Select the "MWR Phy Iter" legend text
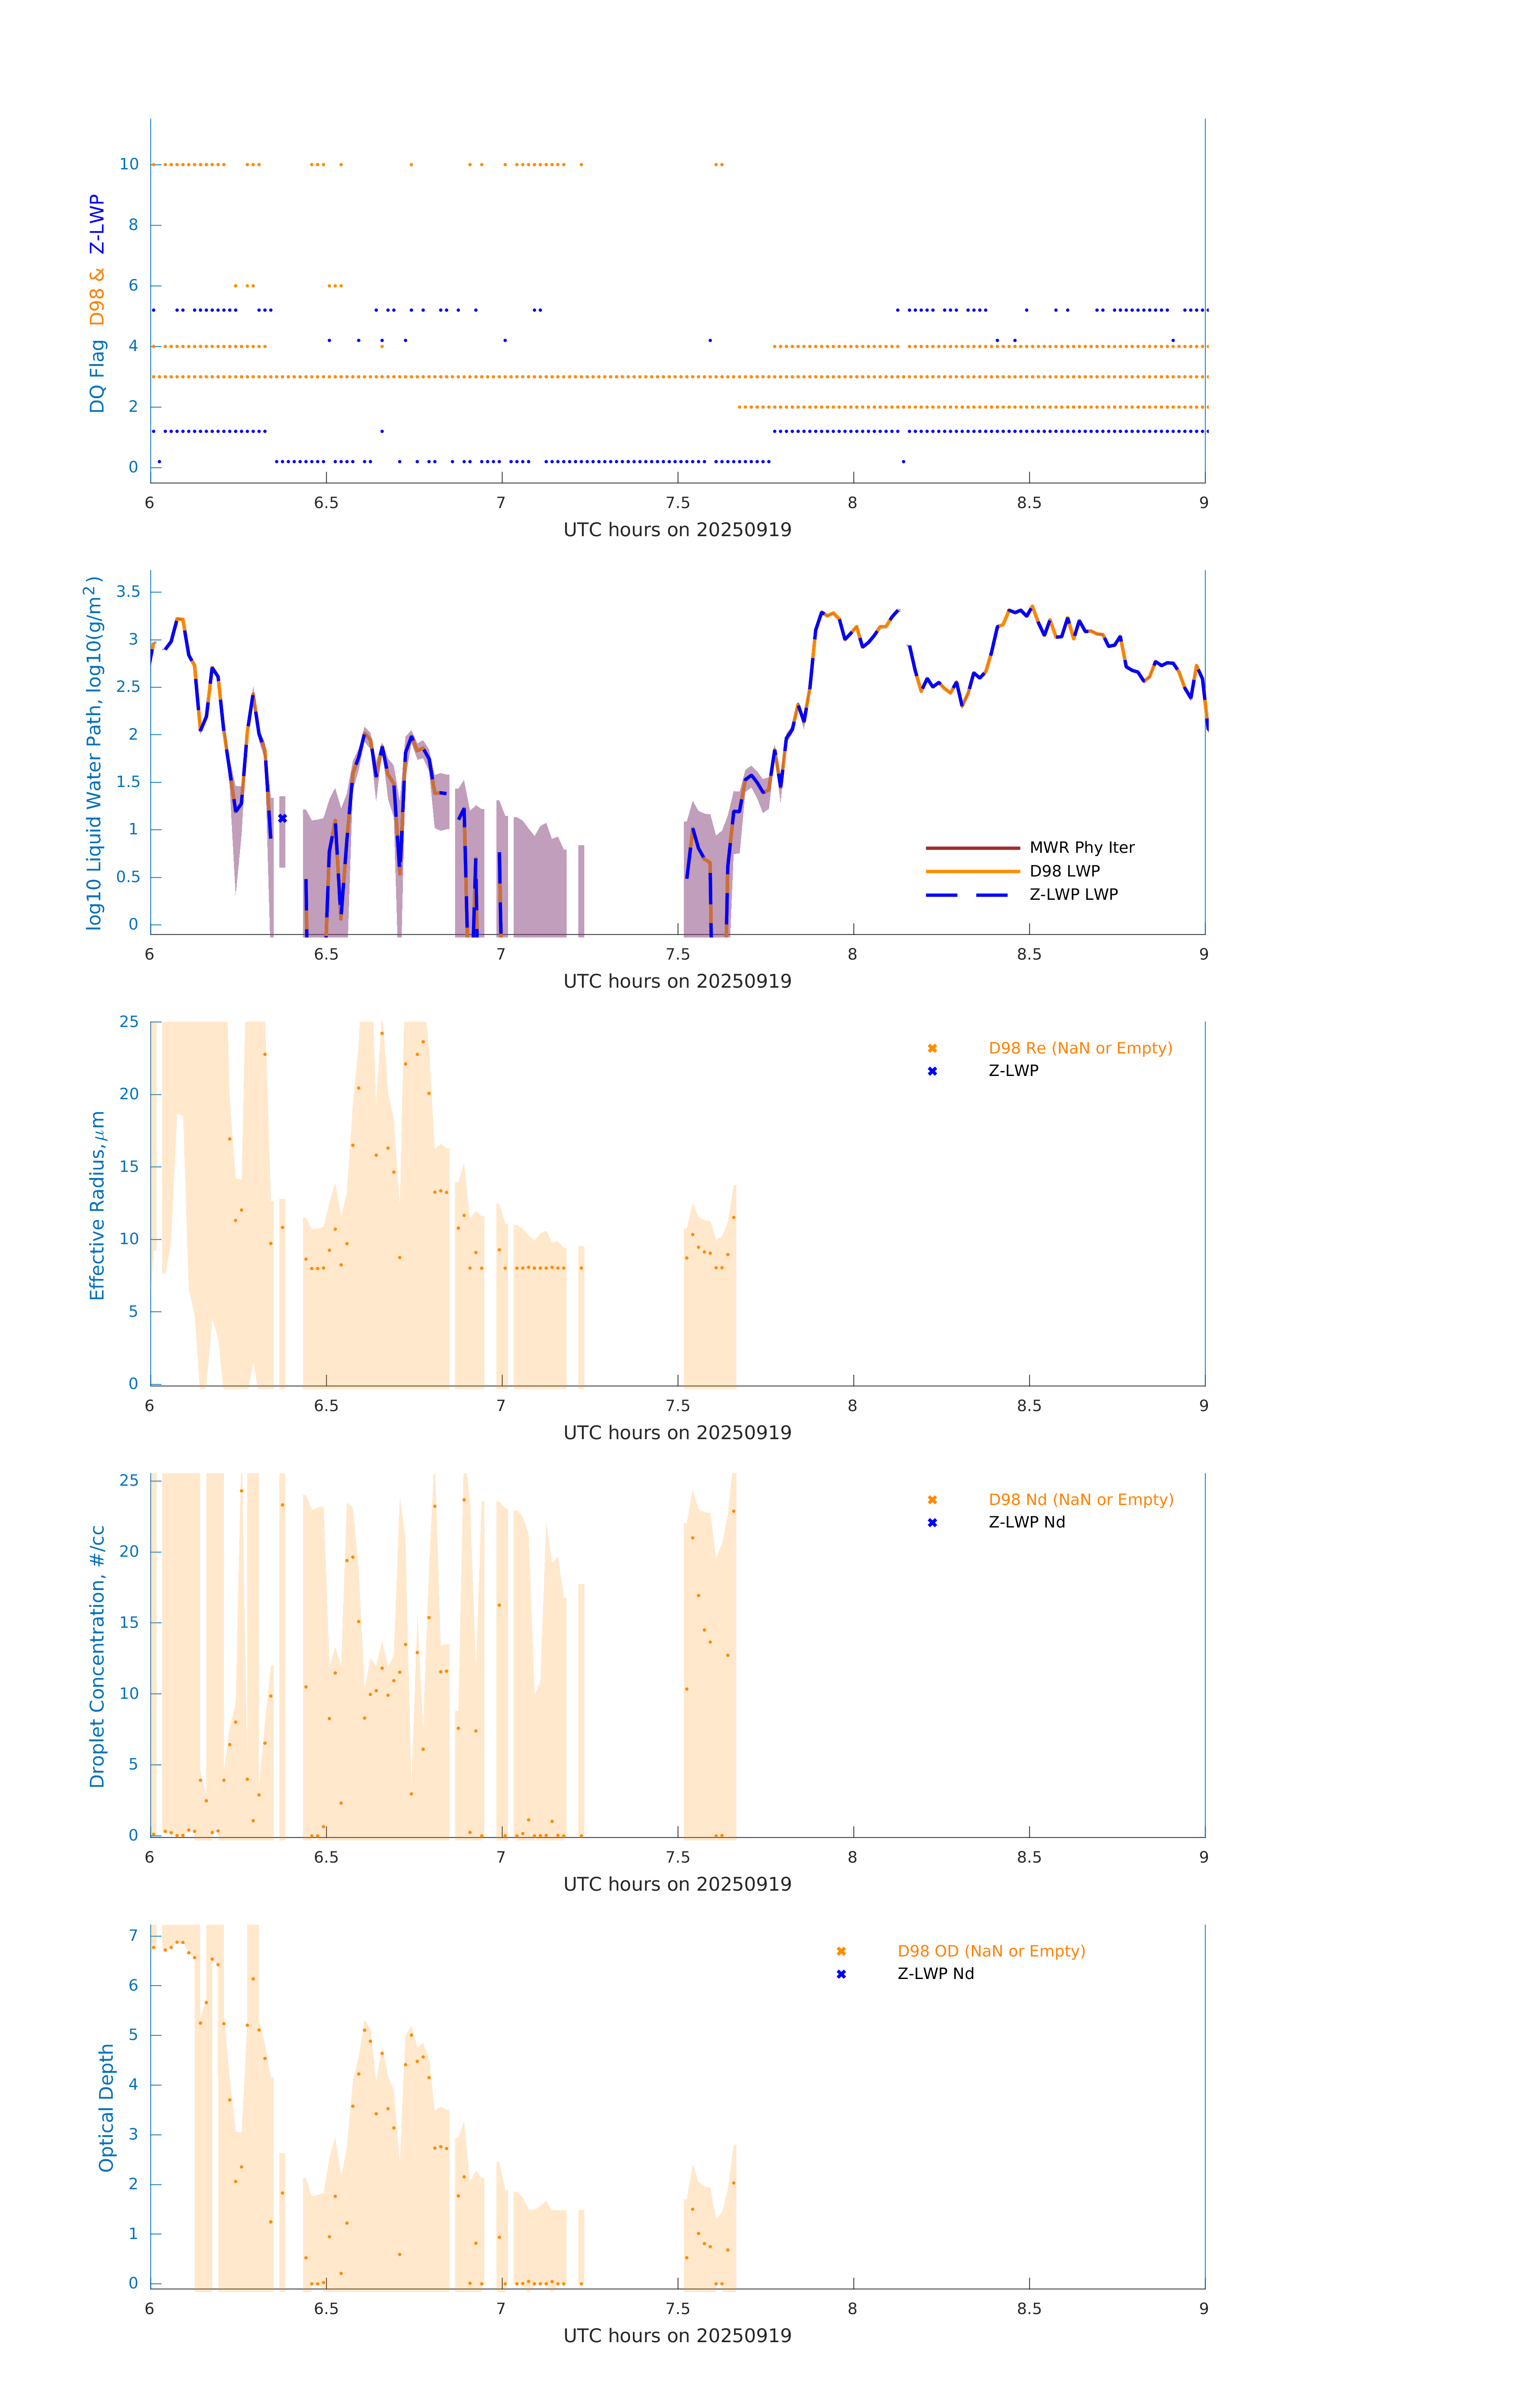The image size is (1535, 2408). pyautogui.click(x=1081, y=848)
